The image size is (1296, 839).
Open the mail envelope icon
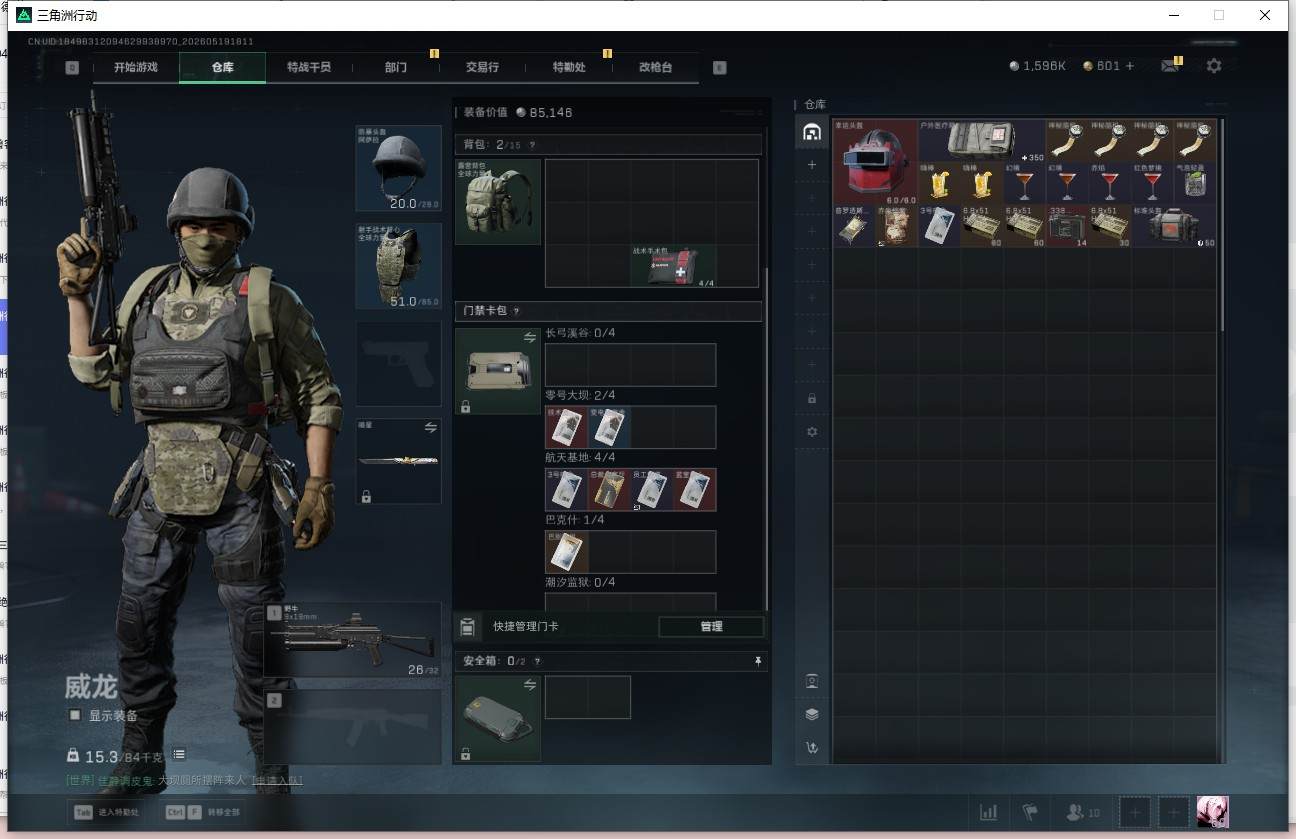(1169, 66)
